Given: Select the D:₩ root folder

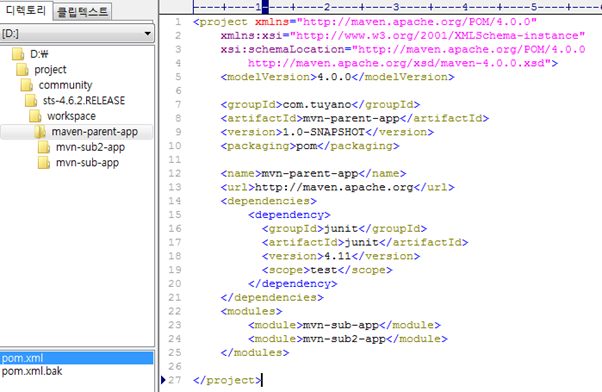Looking at the screenshot, I should pos(39,54).
